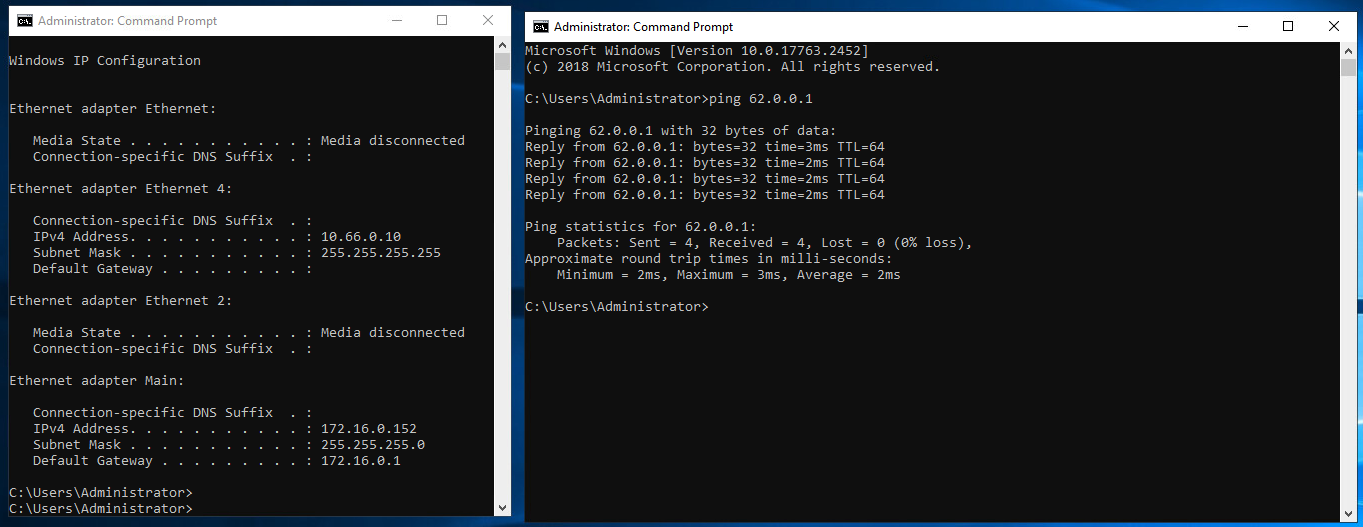The width and height of the screenshot is (1363, 527).
Task: Minimize the left ipconfig Command Prompt window
Action: pos(395,20)
